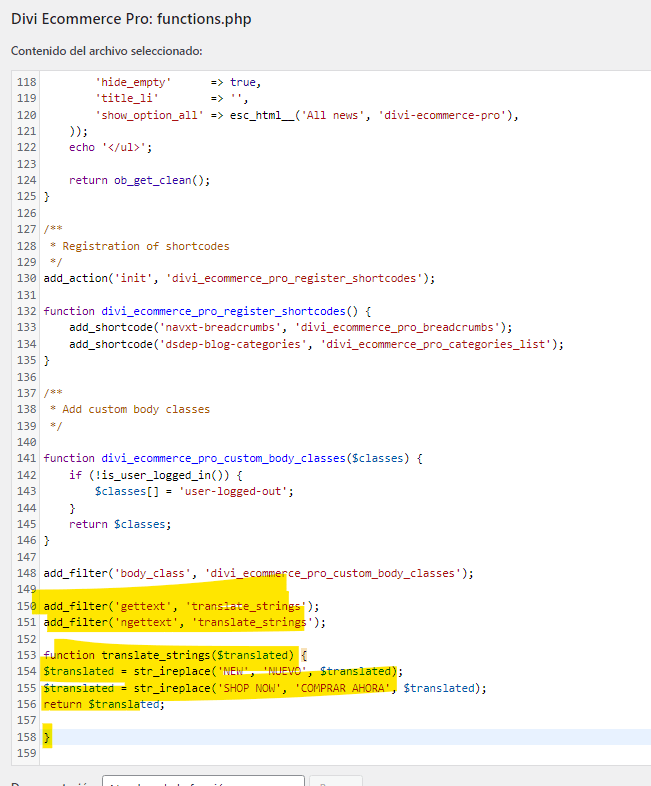
Task: Click the add_filter('body_class') line
Action: [258, 573]
